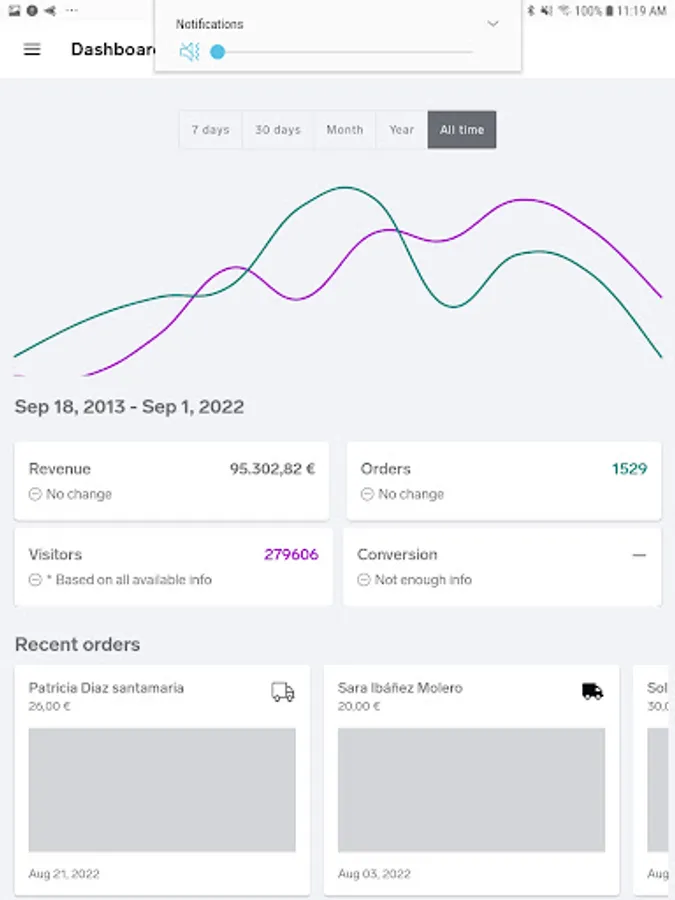Select the 7 days range tab
Screen dimensions: 675x900
point(210,130)
